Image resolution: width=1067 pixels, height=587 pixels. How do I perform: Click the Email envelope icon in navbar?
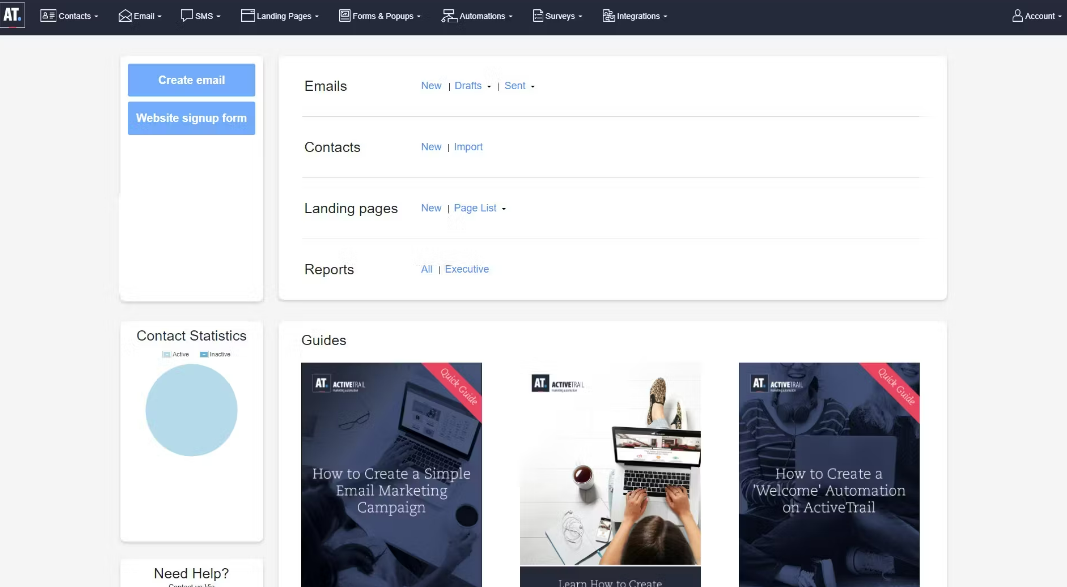[125, 16]
